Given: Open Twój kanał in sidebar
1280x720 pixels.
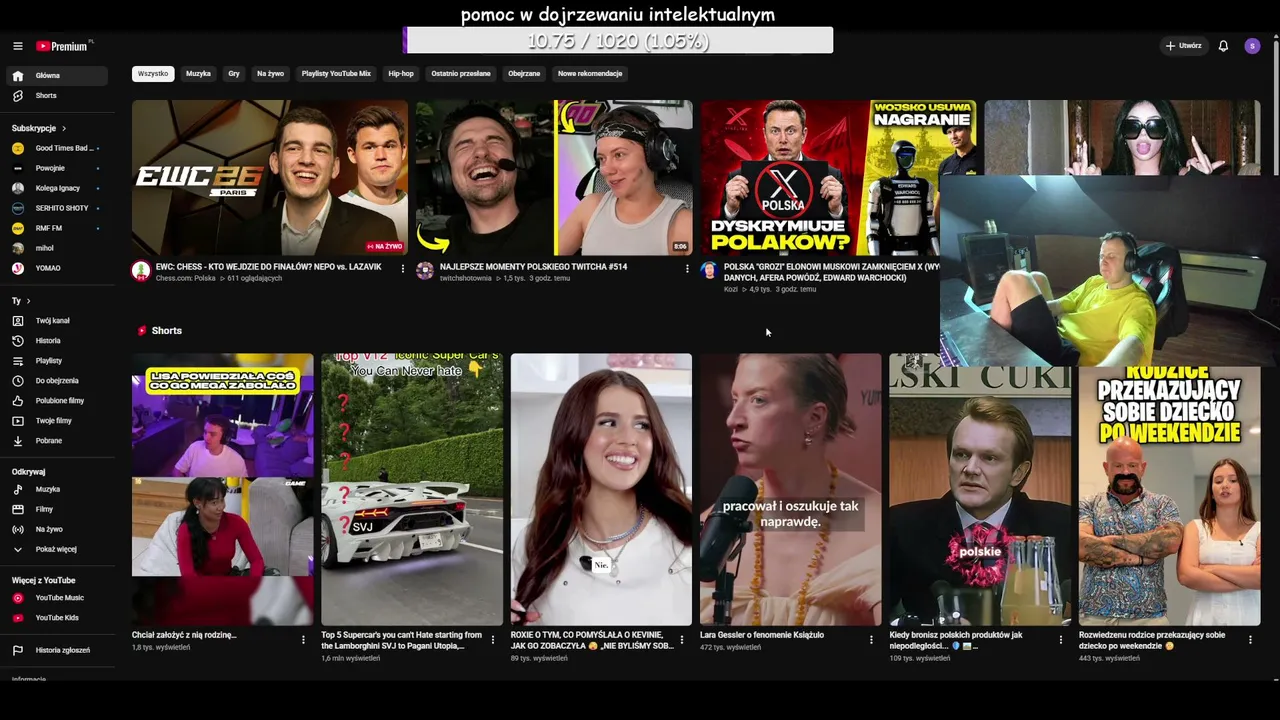Looking at the screenshot, I should point(57,321).
